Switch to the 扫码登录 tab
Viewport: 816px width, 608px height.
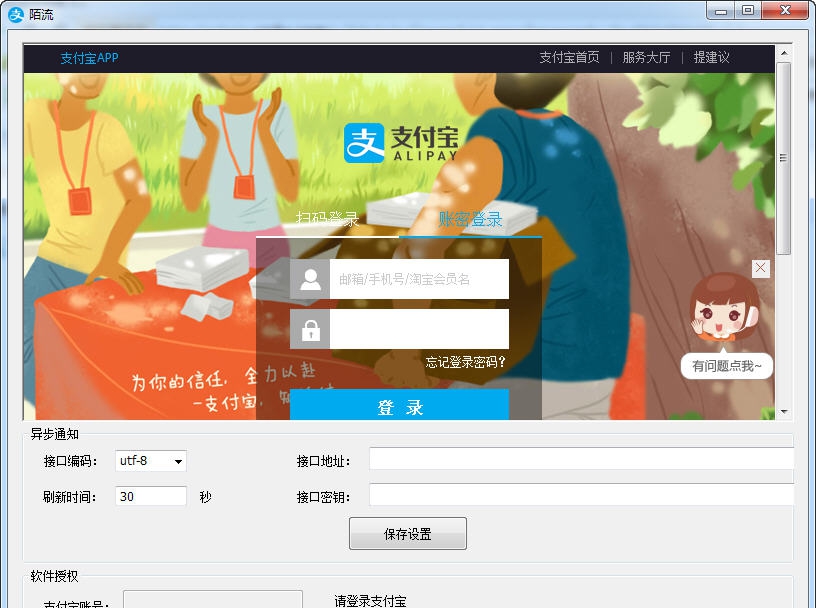[330, 218]
